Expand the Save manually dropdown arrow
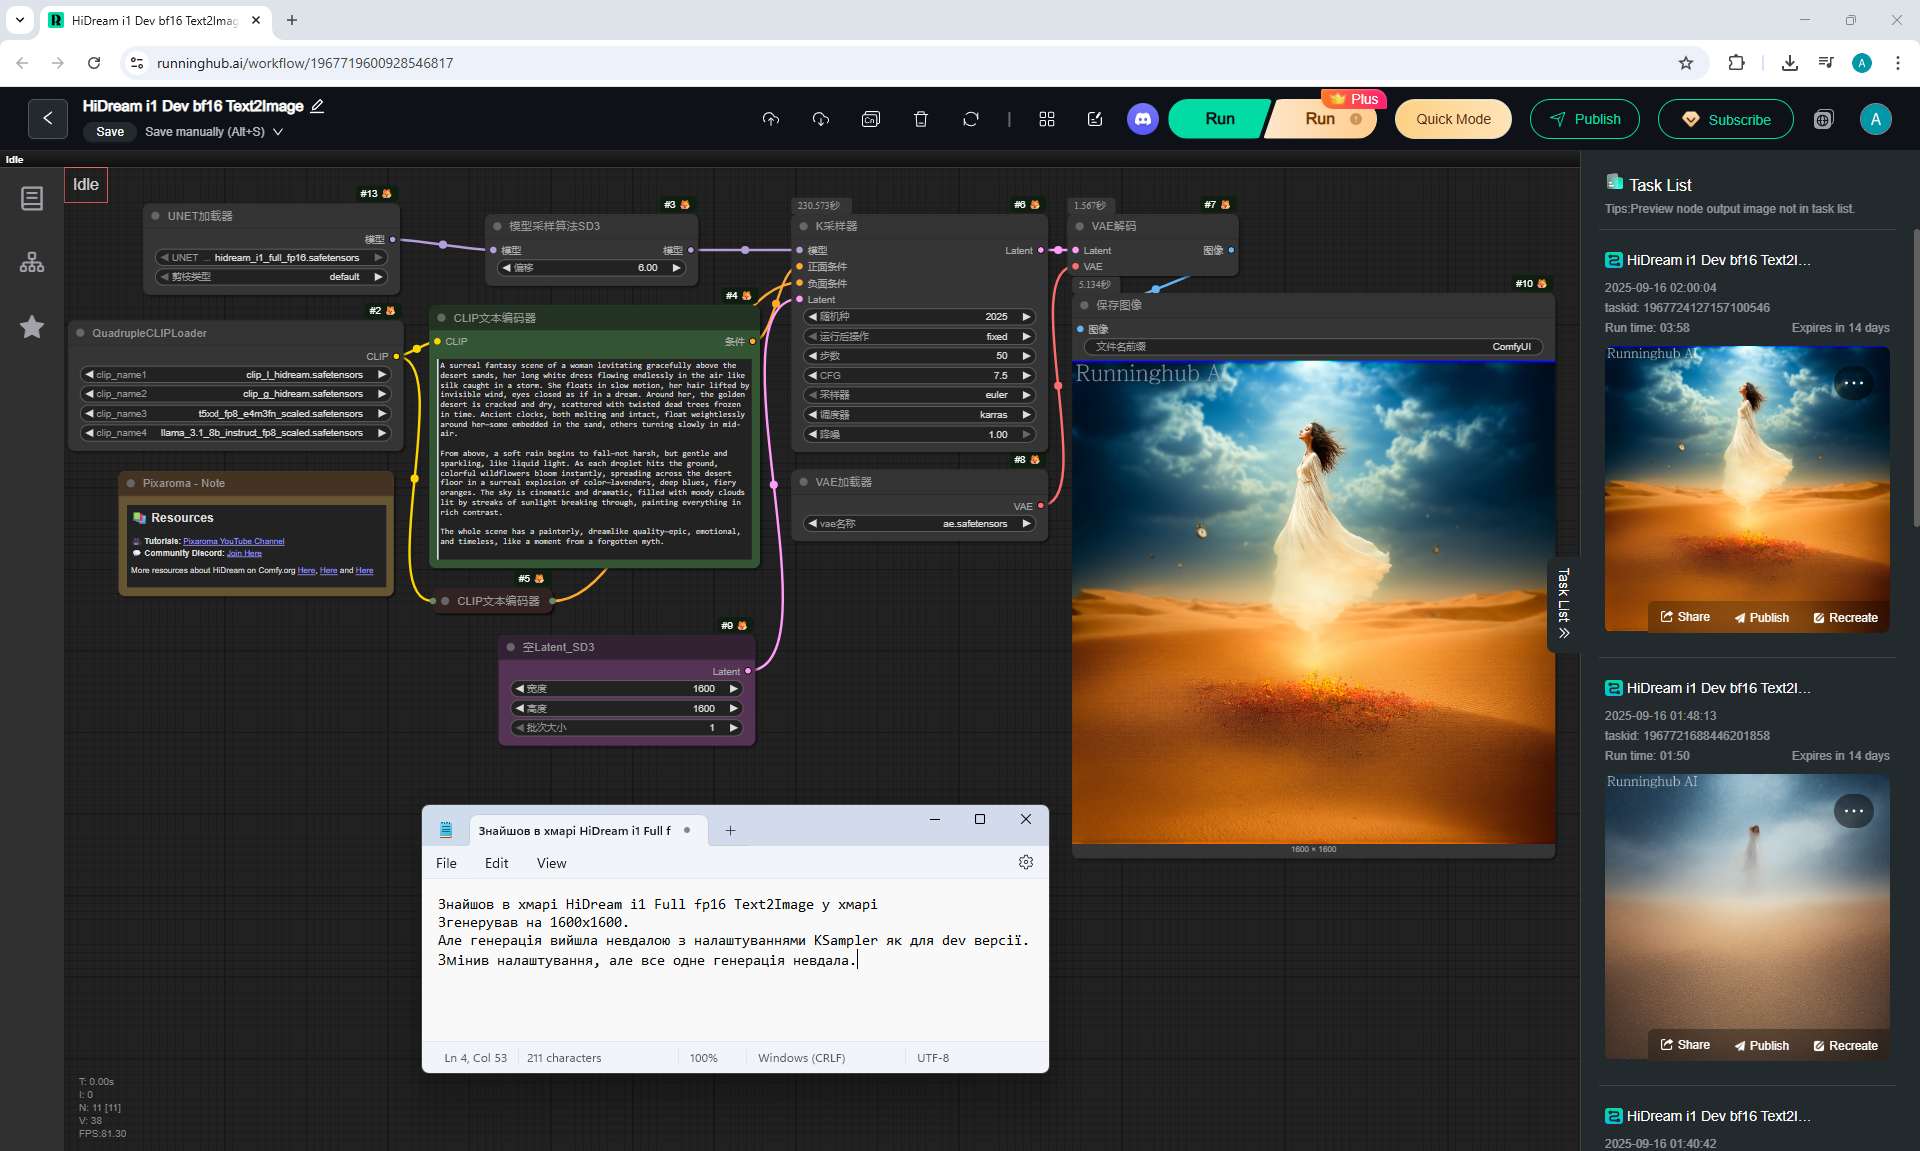 pyautogui.click(x=278, y=132)
